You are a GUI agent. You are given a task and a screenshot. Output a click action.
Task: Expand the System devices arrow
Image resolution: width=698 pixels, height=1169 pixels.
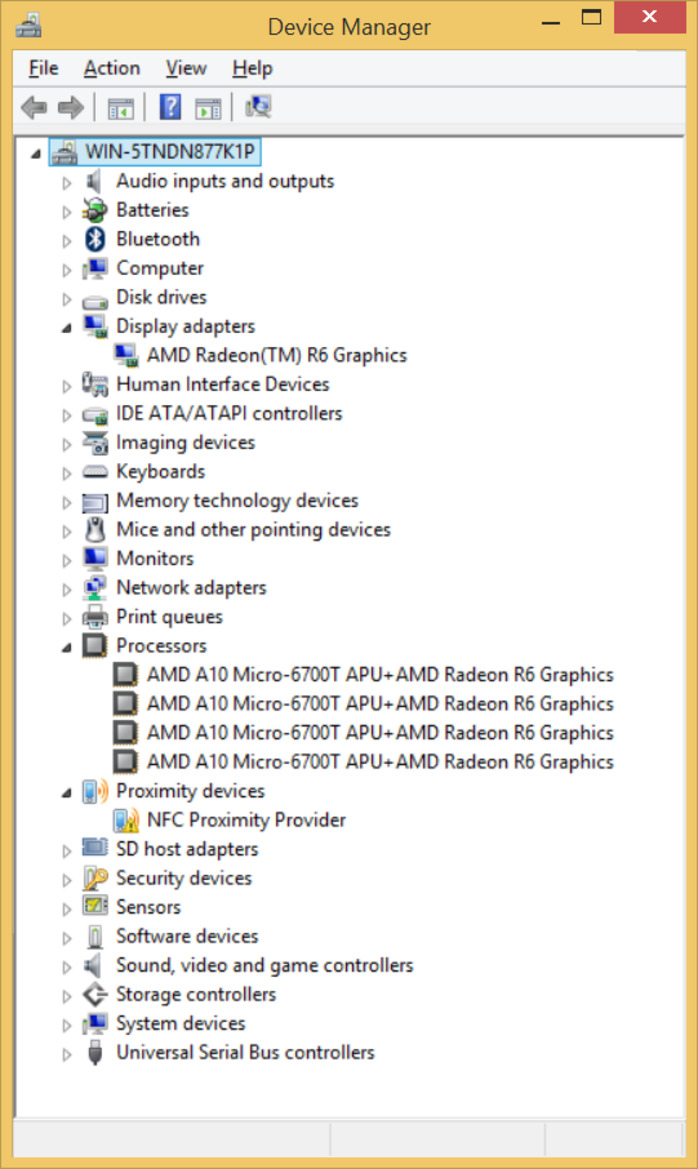coord(66,1026)
